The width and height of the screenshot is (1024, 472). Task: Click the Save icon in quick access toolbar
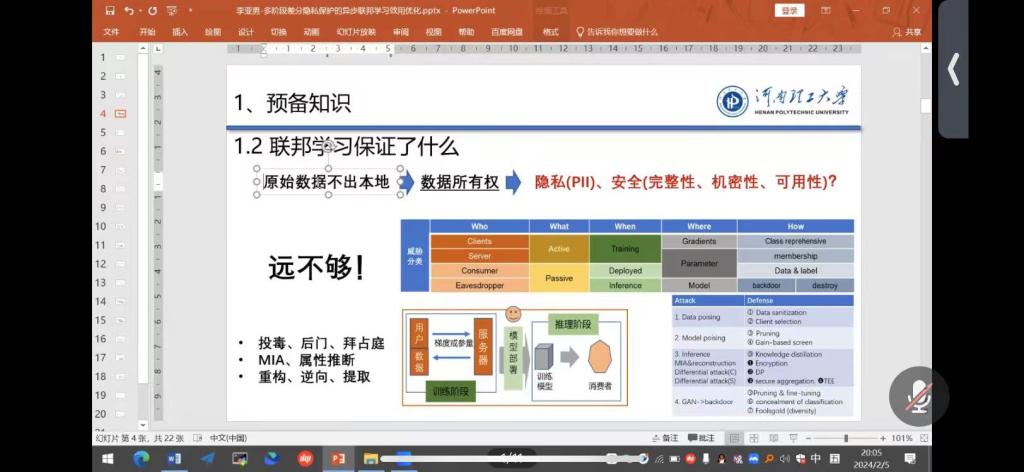pyautogui.click(x=110, y=11)
